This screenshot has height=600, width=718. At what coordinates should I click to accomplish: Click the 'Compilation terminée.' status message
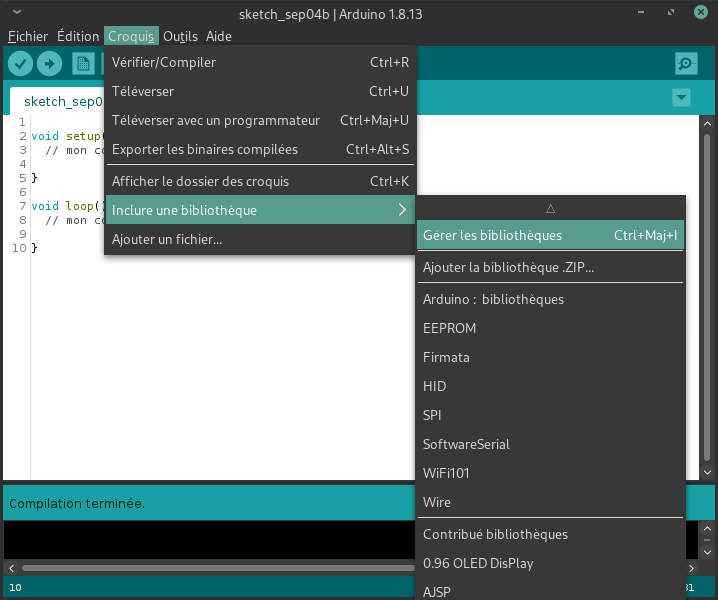77,503
